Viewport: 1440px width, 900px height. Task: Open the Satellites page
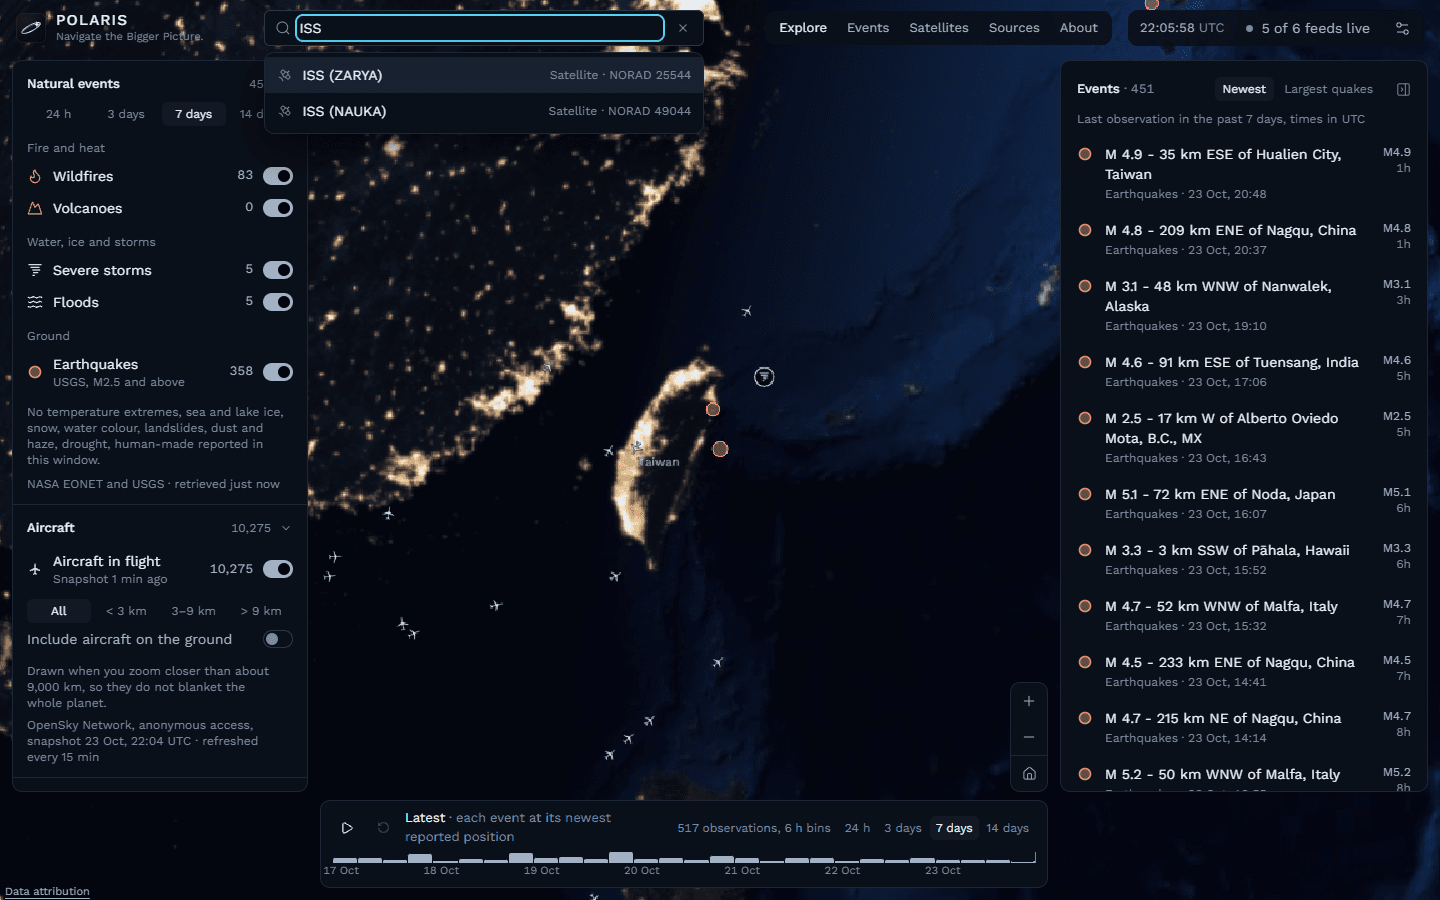click(939, 28)
